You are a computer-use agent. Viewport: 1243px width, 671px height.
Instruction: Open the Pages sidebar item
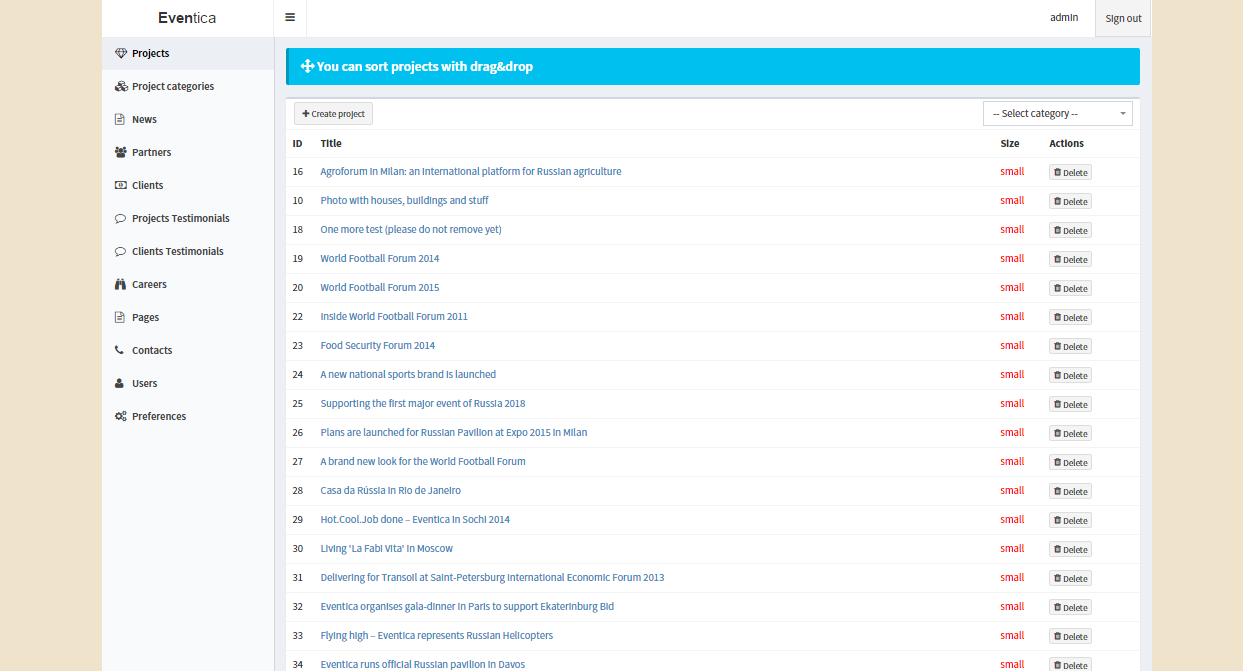[x=145, y=318]
